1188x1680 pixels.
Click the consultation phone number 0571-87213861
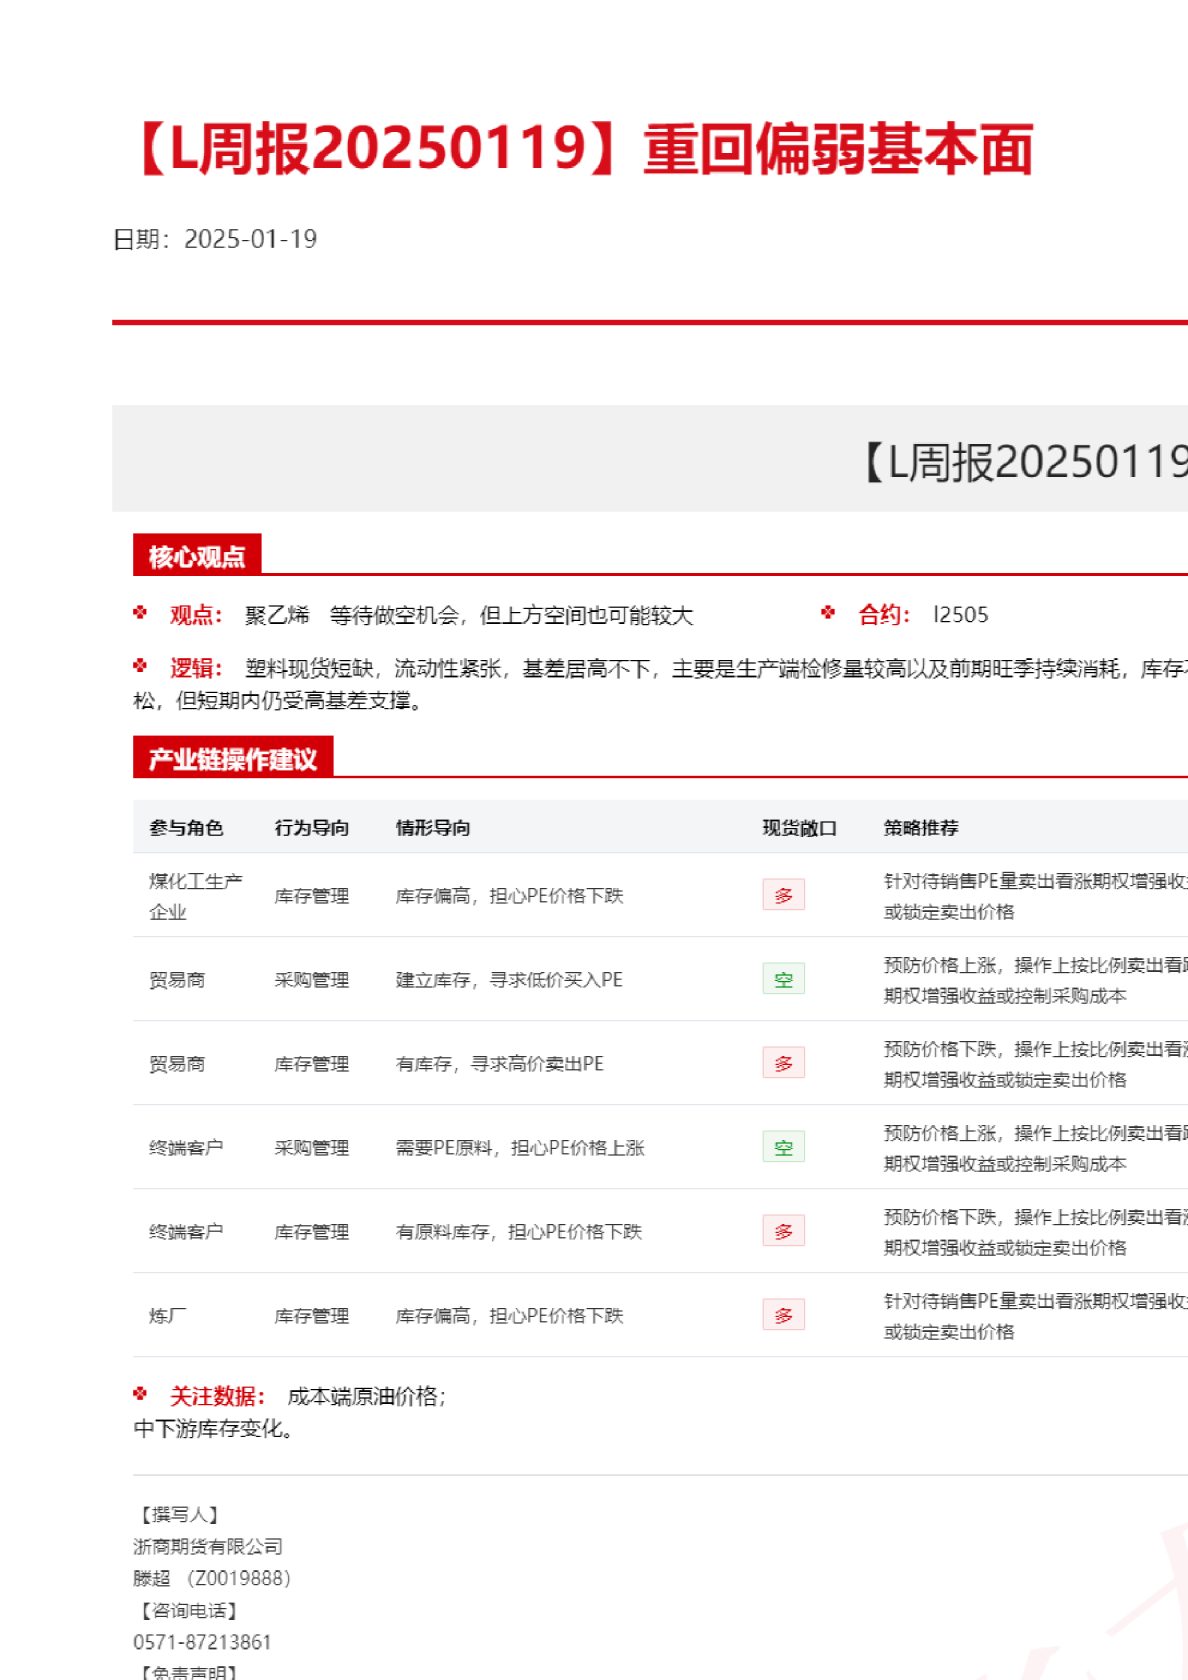tap(202, 1642)
